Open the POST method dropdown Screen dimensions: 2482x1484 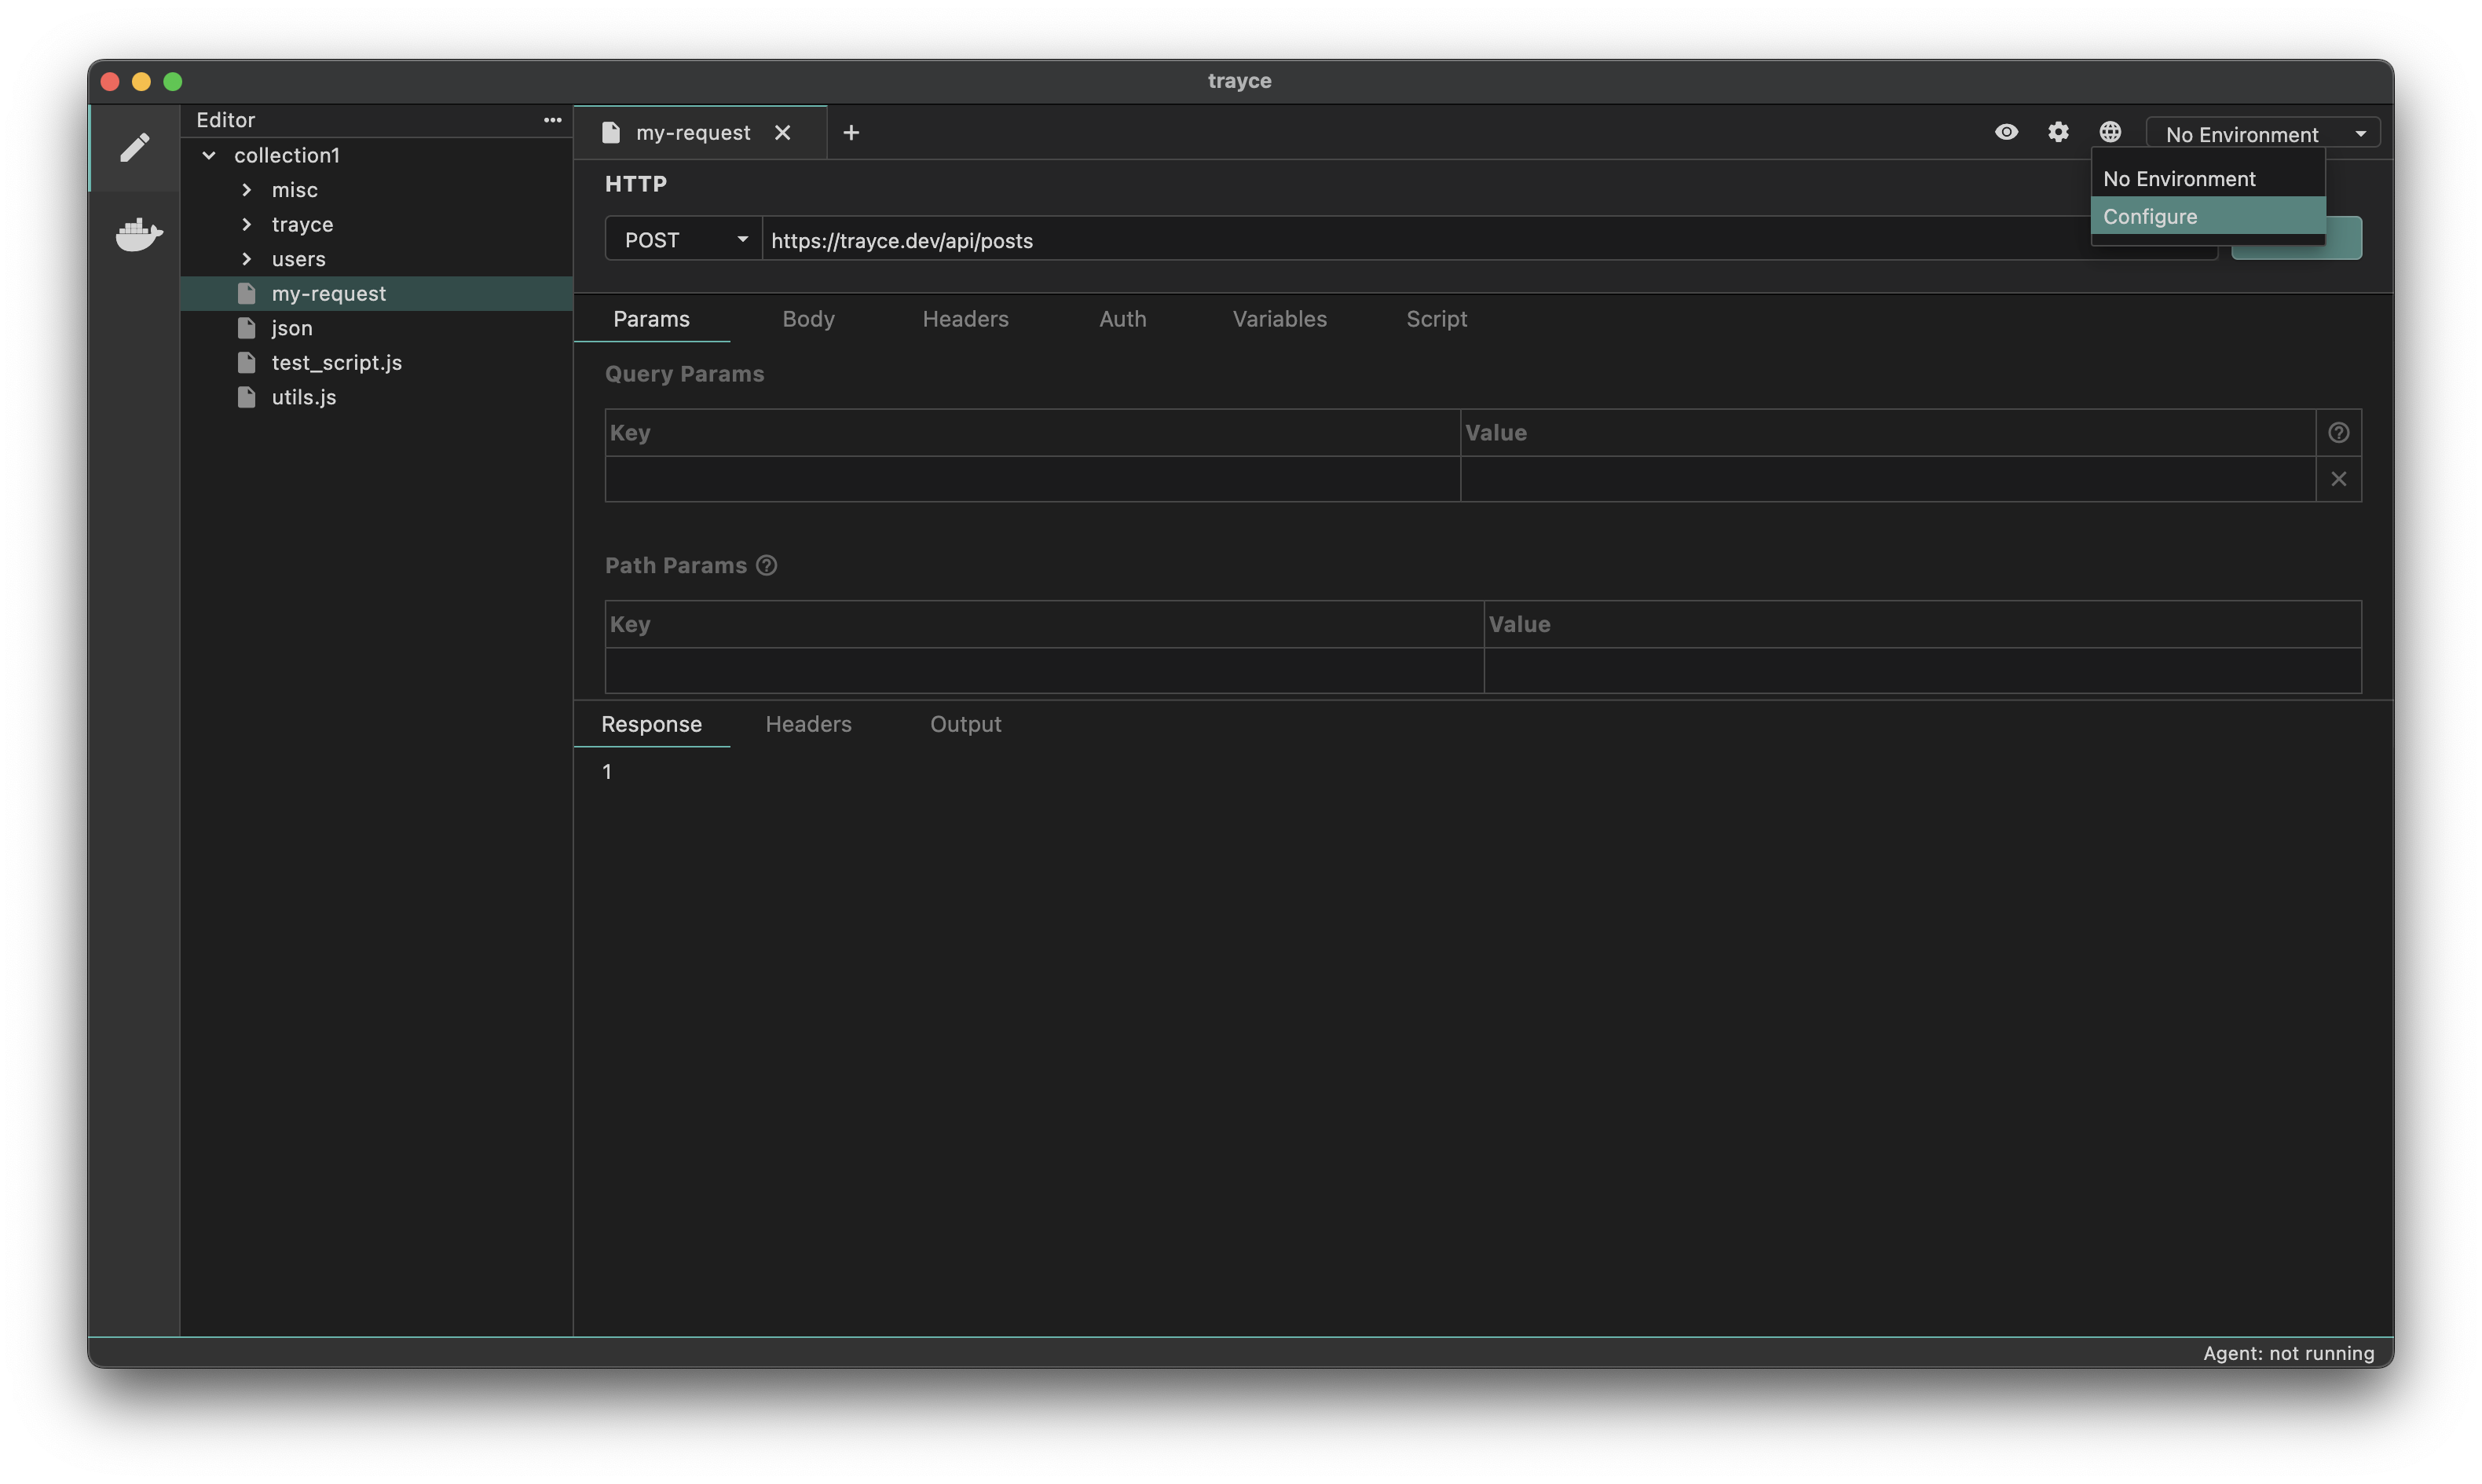click(x=684, y=240)
